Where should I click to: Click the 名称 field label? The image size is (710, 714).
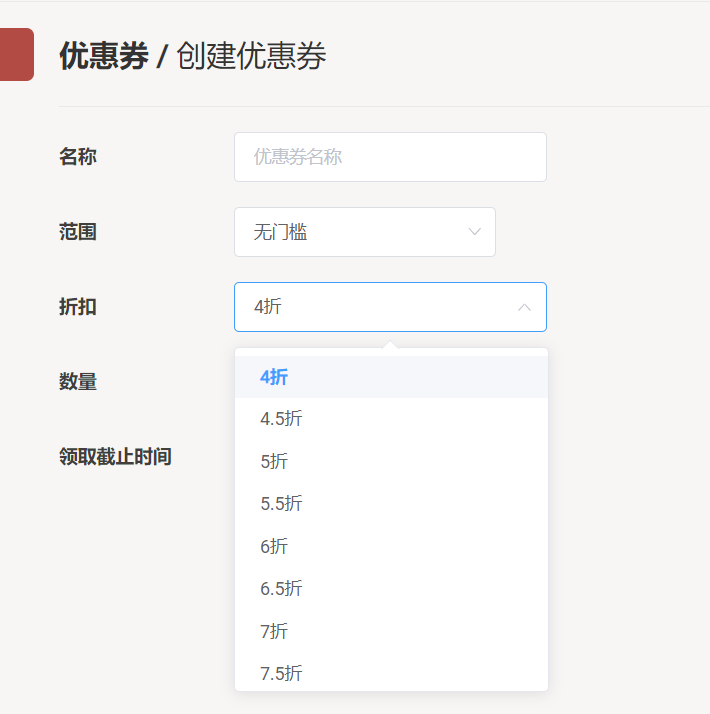point(78,157)
